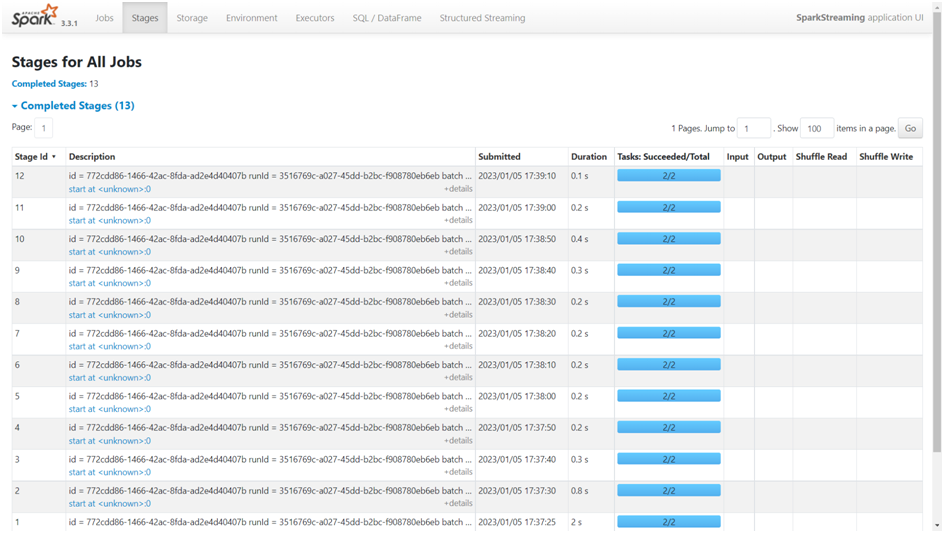The image size is (944, 533).
Task: Select submitted time 2023/01/05 17:39:10
Action: pos(517,176)
